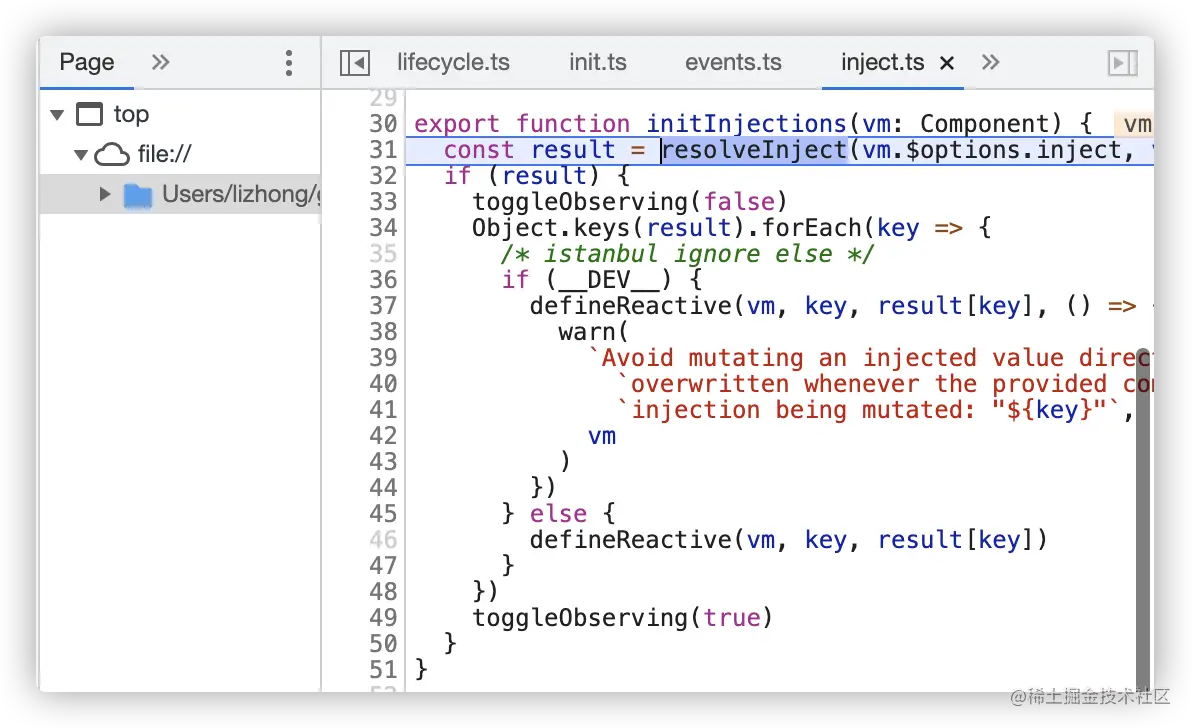Click the warn( call on line 38
The image size is (1192, 728).
coord(593,331)
